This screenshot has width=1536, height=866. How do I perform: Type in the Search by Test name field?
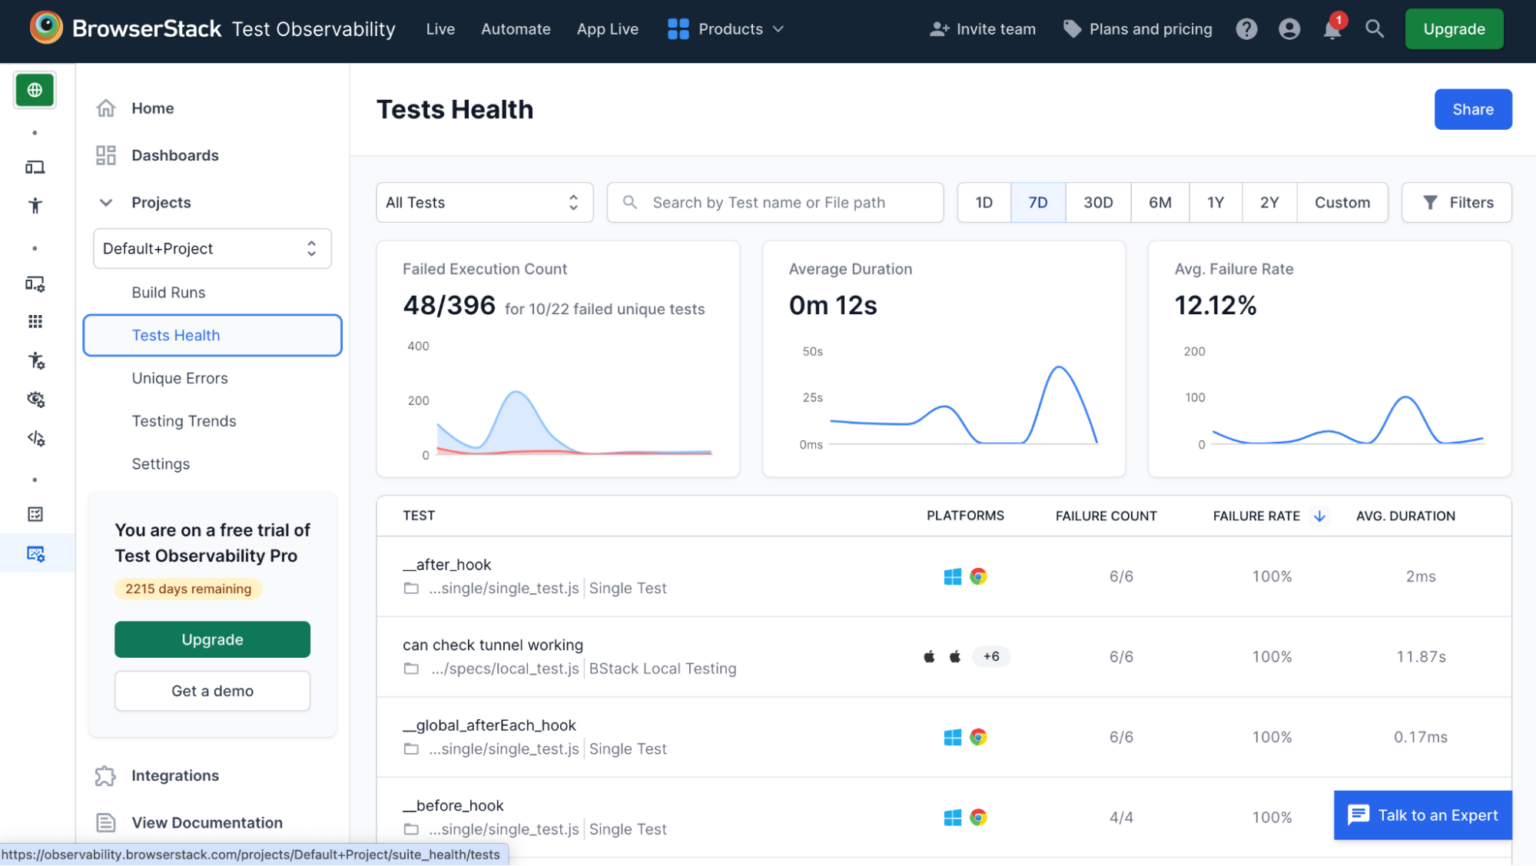(x=775, y=202)
